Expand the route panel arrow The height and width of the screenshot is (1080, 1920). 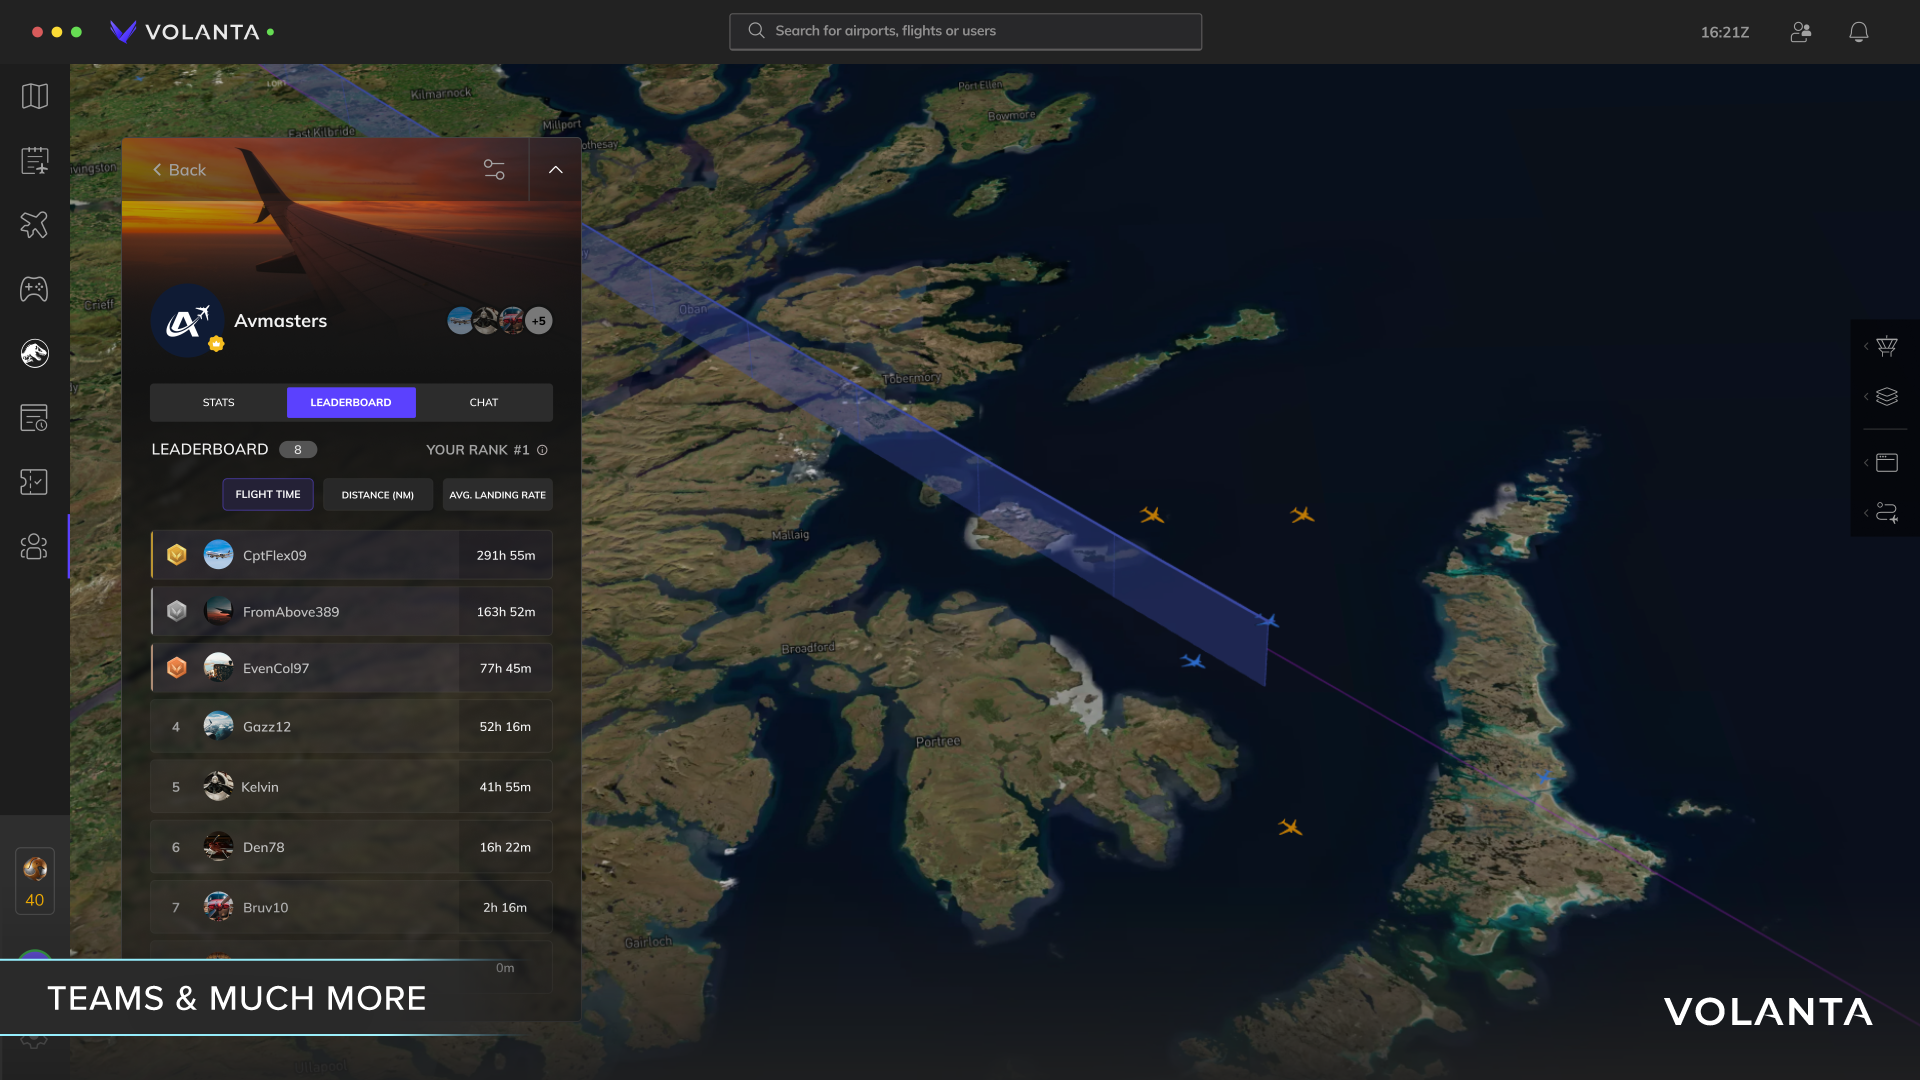coord(1866,513)
